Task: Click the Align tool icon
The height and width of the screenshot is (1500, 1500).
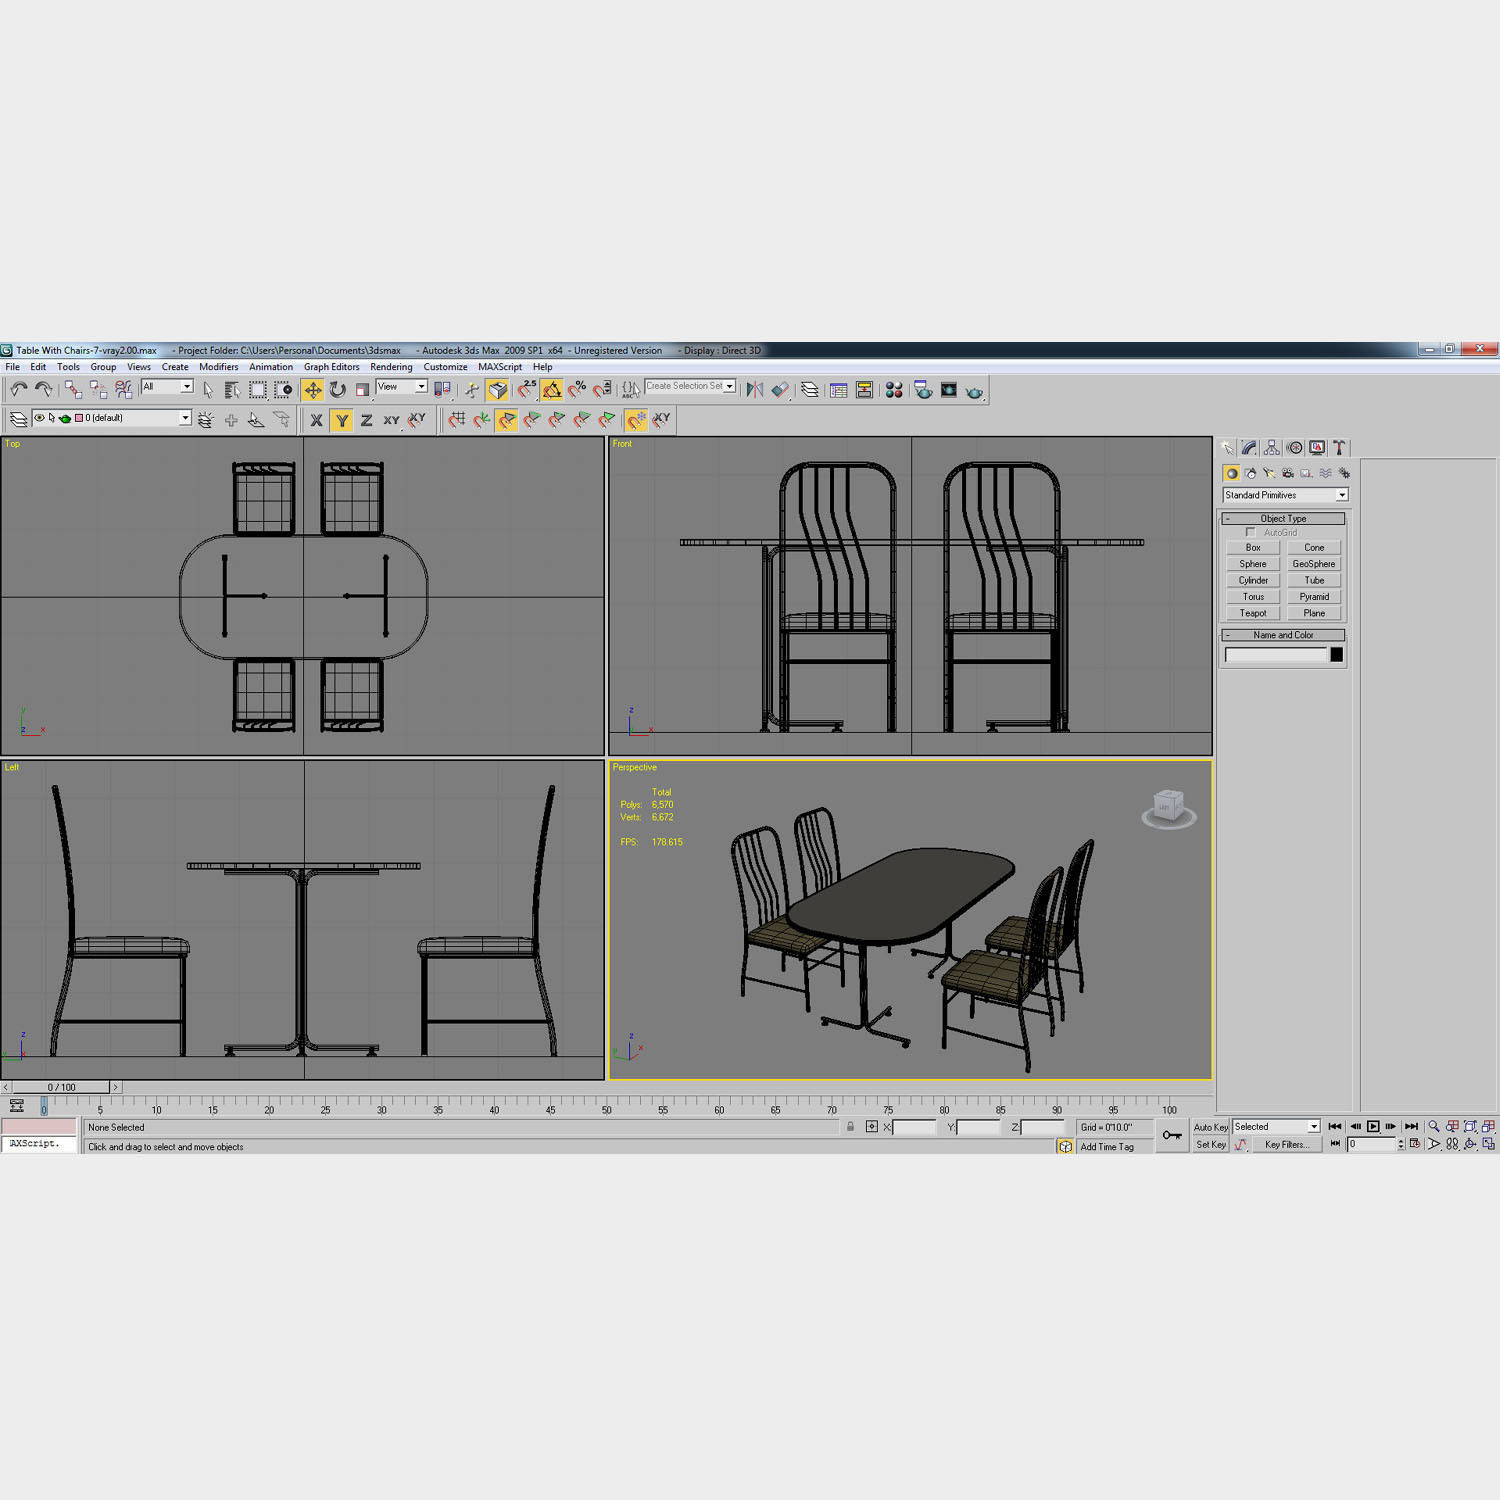Action: [x=780, y=390]
